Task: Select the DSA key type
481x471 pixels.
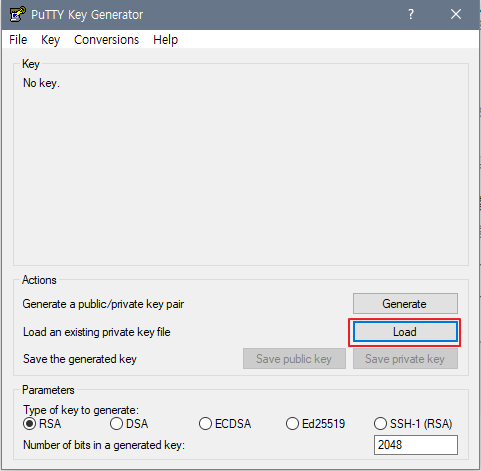Action: (x=129, y=424)
